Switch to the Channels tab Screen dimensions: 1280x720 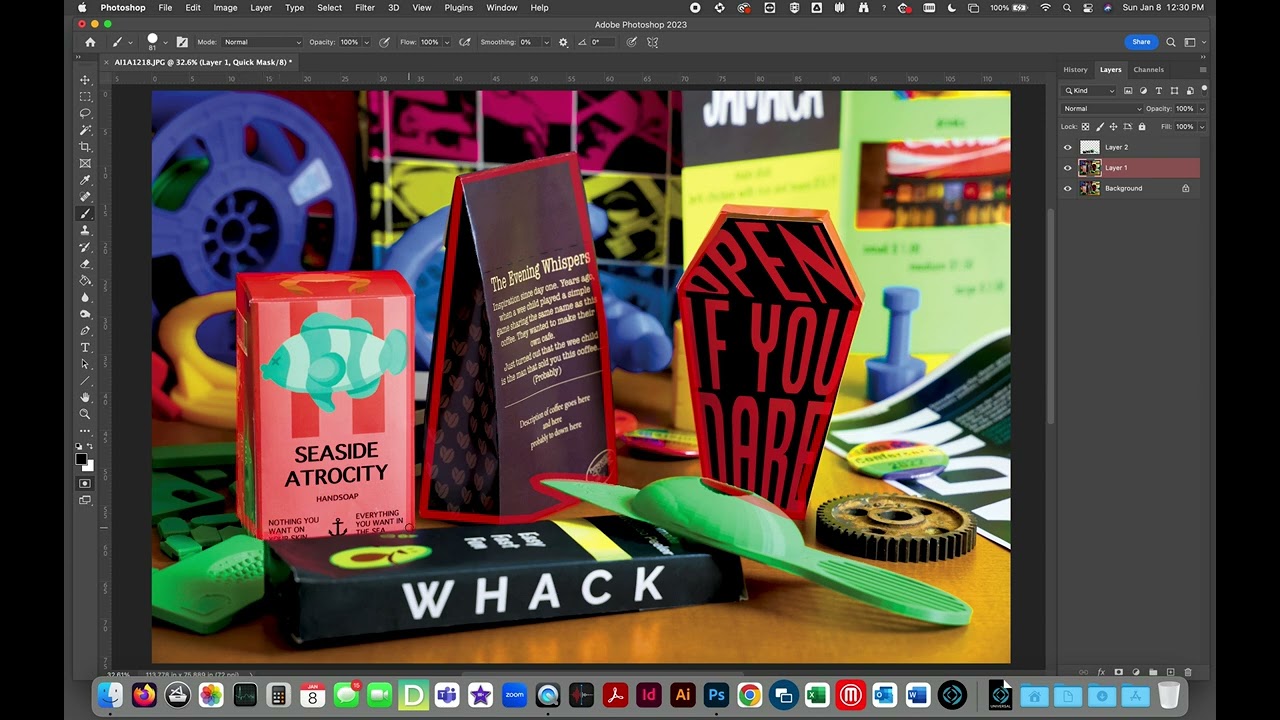pos(1148,70)
